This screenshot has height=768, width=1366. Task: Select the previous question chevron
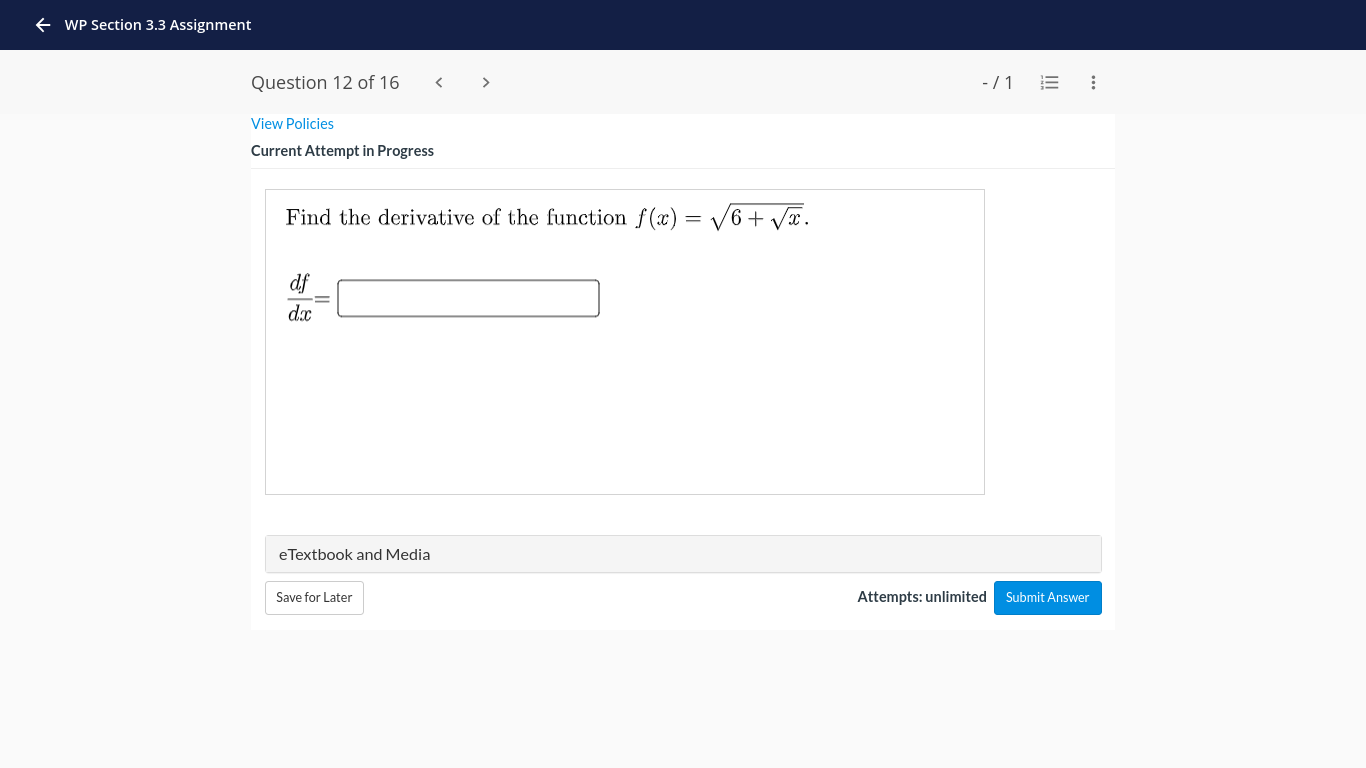click(438, 82)
